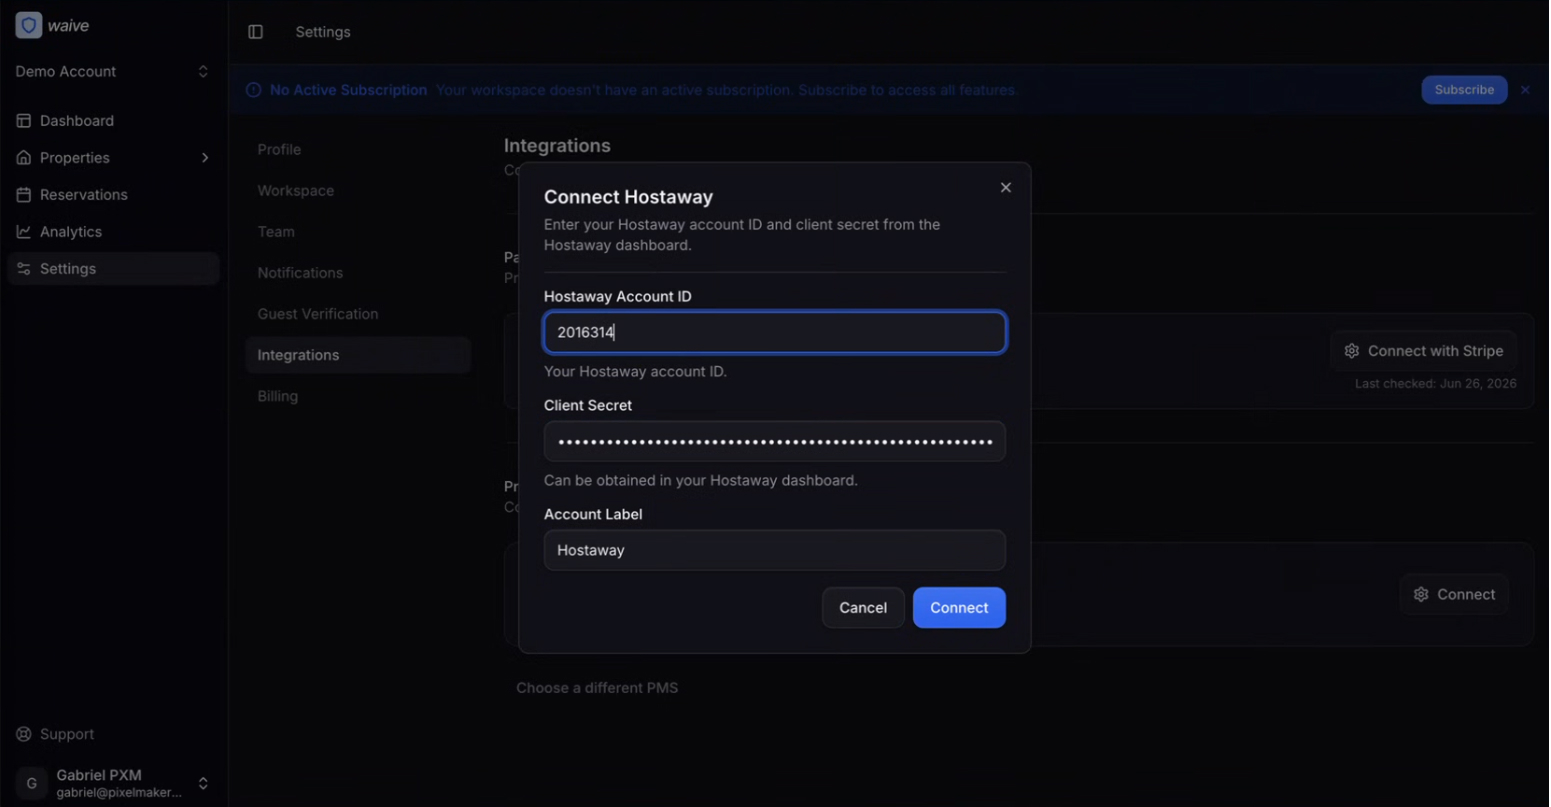Click the Support icon in sidebar

tap(24, 734)
